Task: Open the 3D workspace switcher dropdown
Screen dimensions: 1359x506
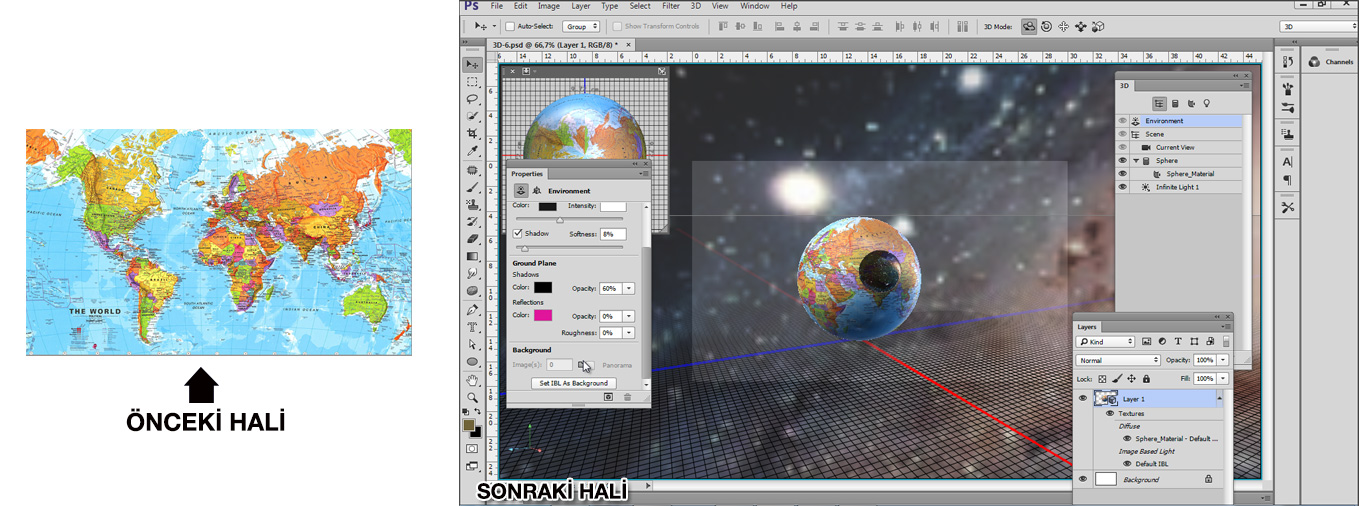Action: [x=1318, y=27]
